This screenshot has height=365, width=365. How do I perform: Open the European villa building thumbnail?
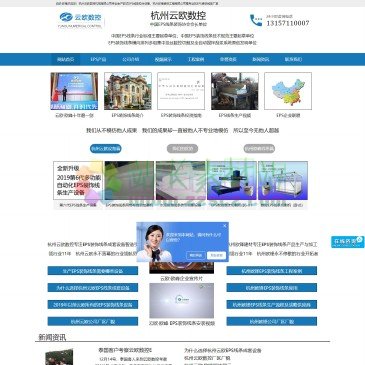click(128, 91)
